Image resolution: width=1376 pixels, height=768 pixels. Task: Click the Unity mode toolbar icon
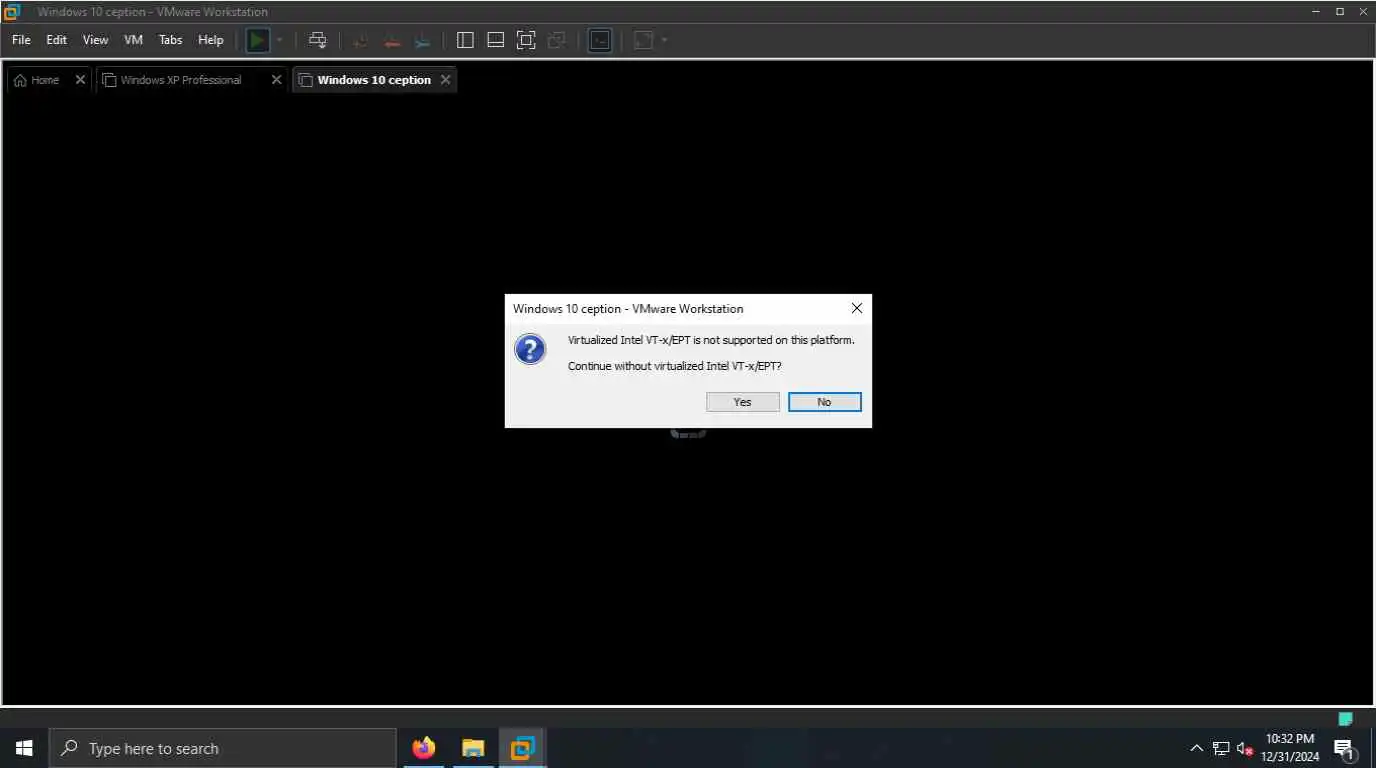tap(557, 40)
